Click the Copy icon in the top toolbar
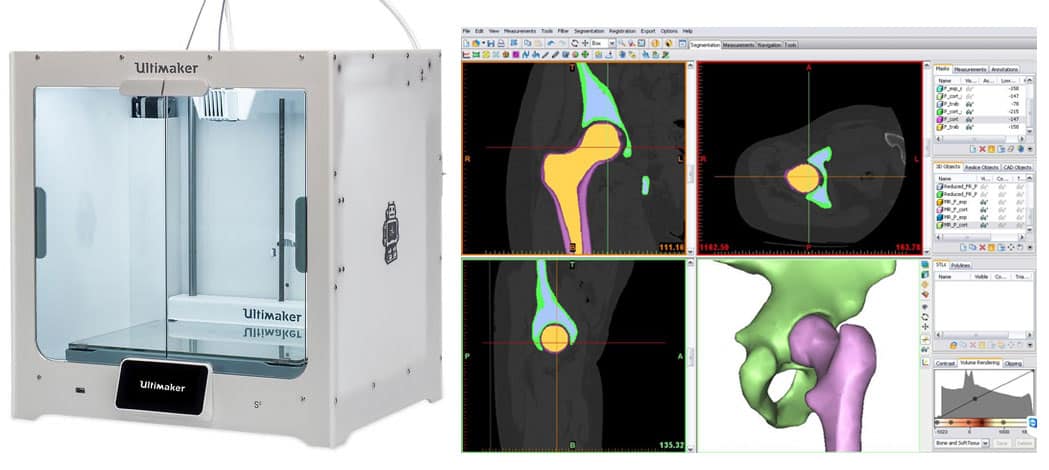The image size is (1049, 470). pos(527,43)
